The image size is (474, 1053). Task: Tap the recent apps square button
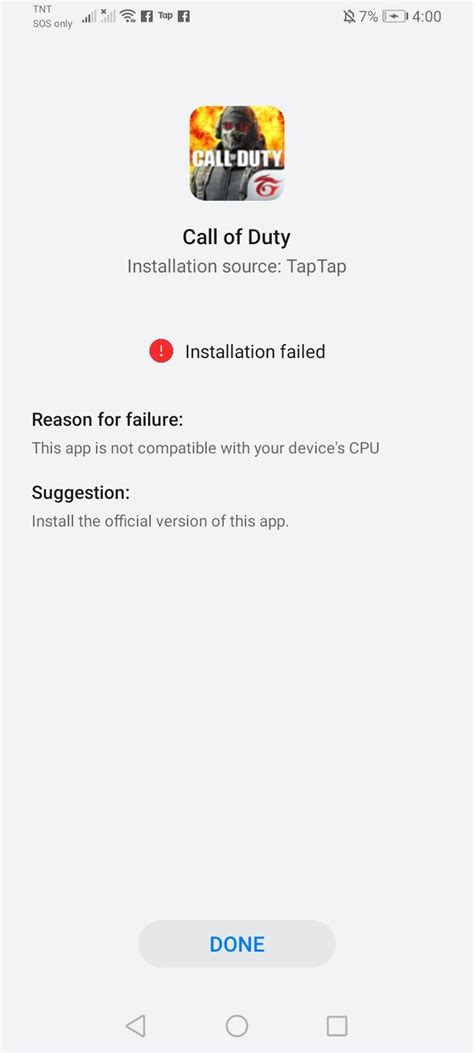337,1025
